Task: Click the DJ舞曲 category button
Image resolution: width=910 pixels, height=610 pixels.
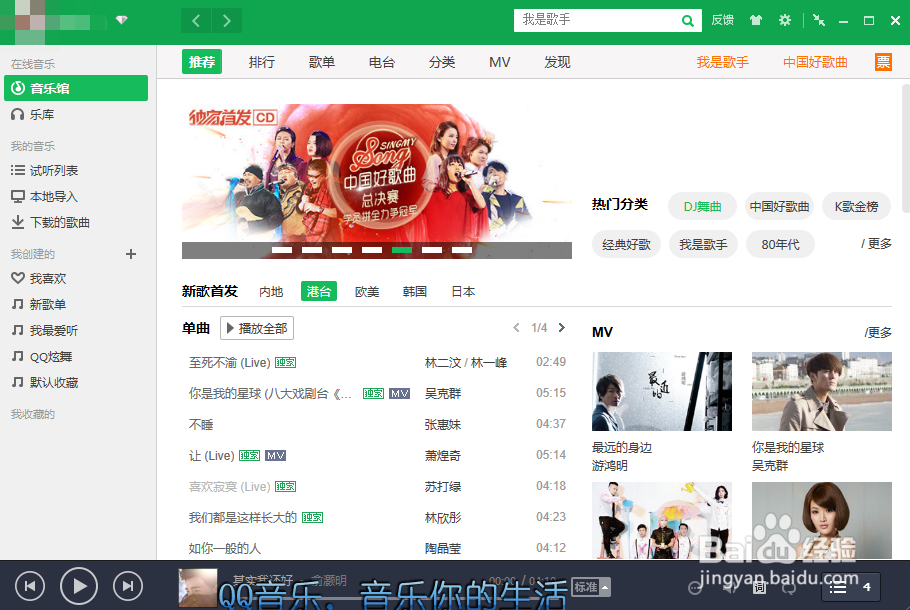Action: (702, 206)
